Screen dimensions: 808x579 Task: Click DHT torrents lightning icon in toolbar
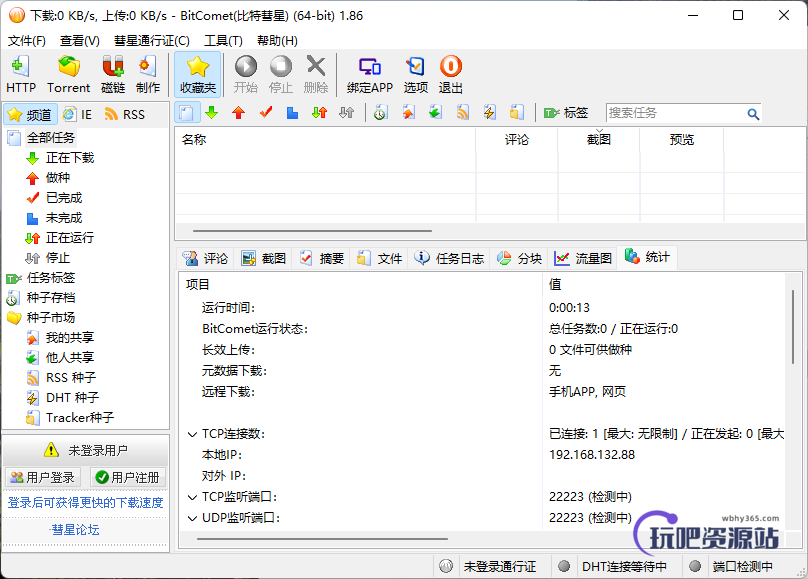click(x=490, y=113)
